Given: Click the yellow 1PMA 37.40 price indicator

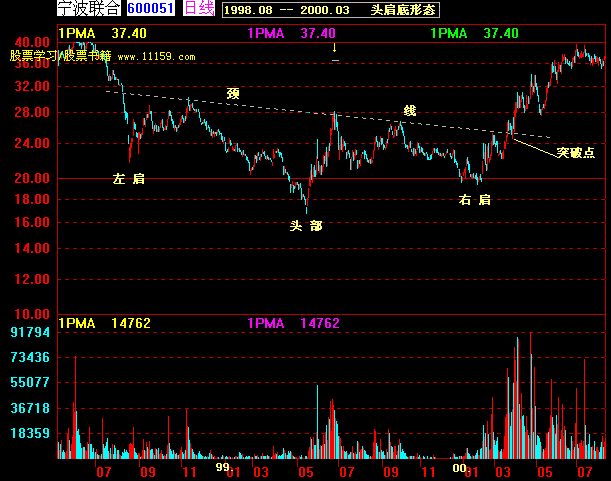Looking at the screenshot, I should pyautogui.click(x=102, y=34).
